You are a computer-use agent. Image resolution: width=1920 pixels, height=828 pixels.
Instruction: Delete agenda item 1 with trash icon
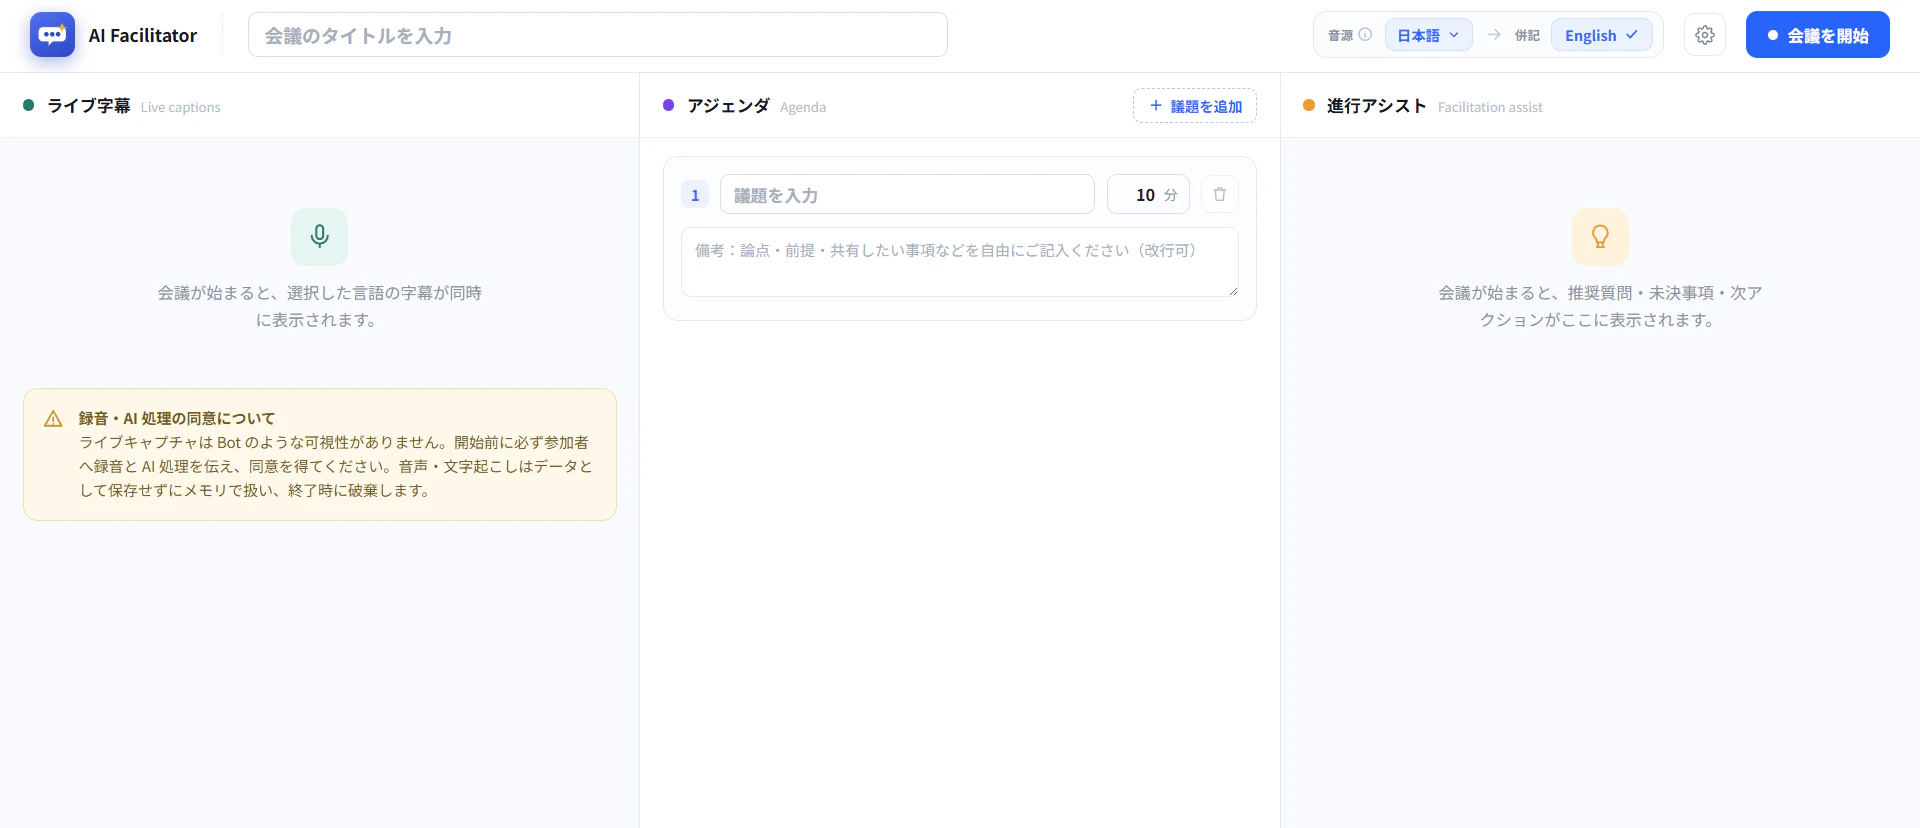click(1219, 194)
